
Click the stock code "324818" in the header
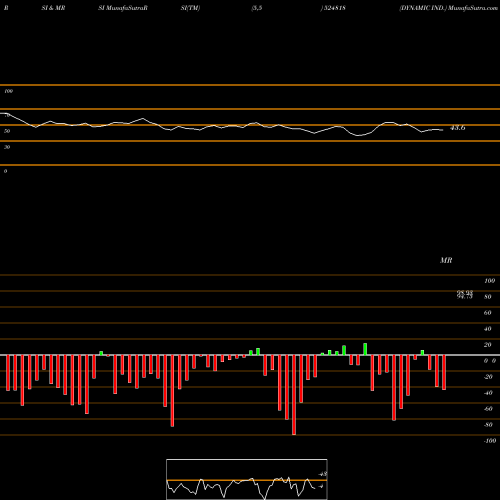click(x=334, y=8)
